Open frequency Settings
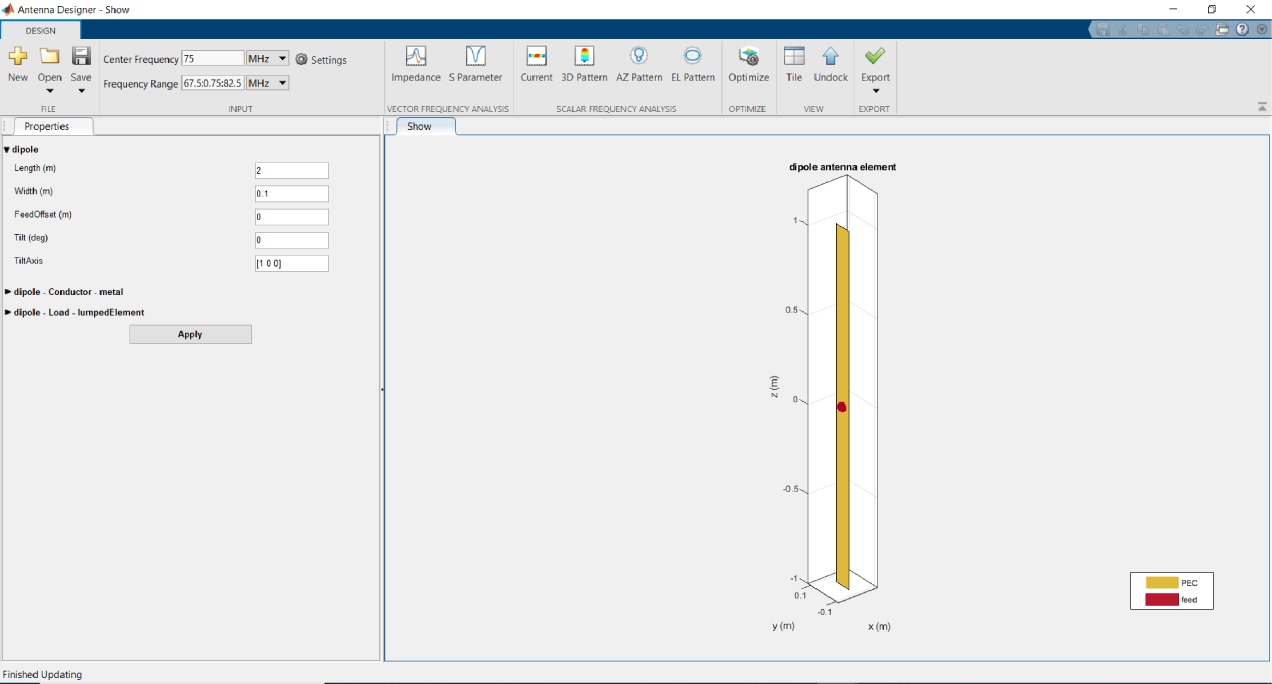Viewport: 1272px width, 684px height. pos(321,60)
